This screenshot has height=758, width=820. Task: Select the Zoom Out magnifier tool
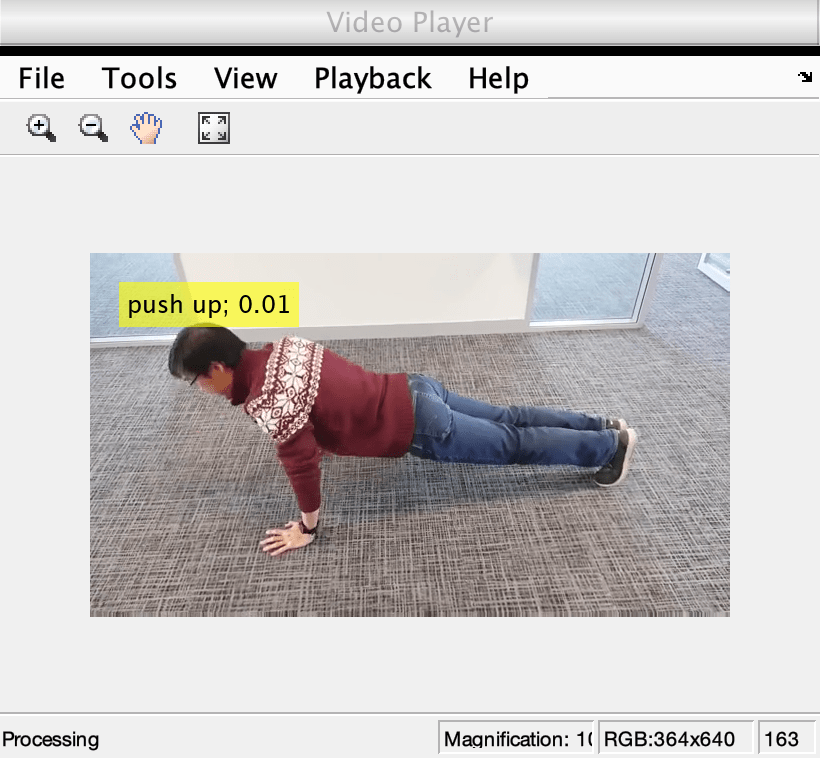point(94,128)
